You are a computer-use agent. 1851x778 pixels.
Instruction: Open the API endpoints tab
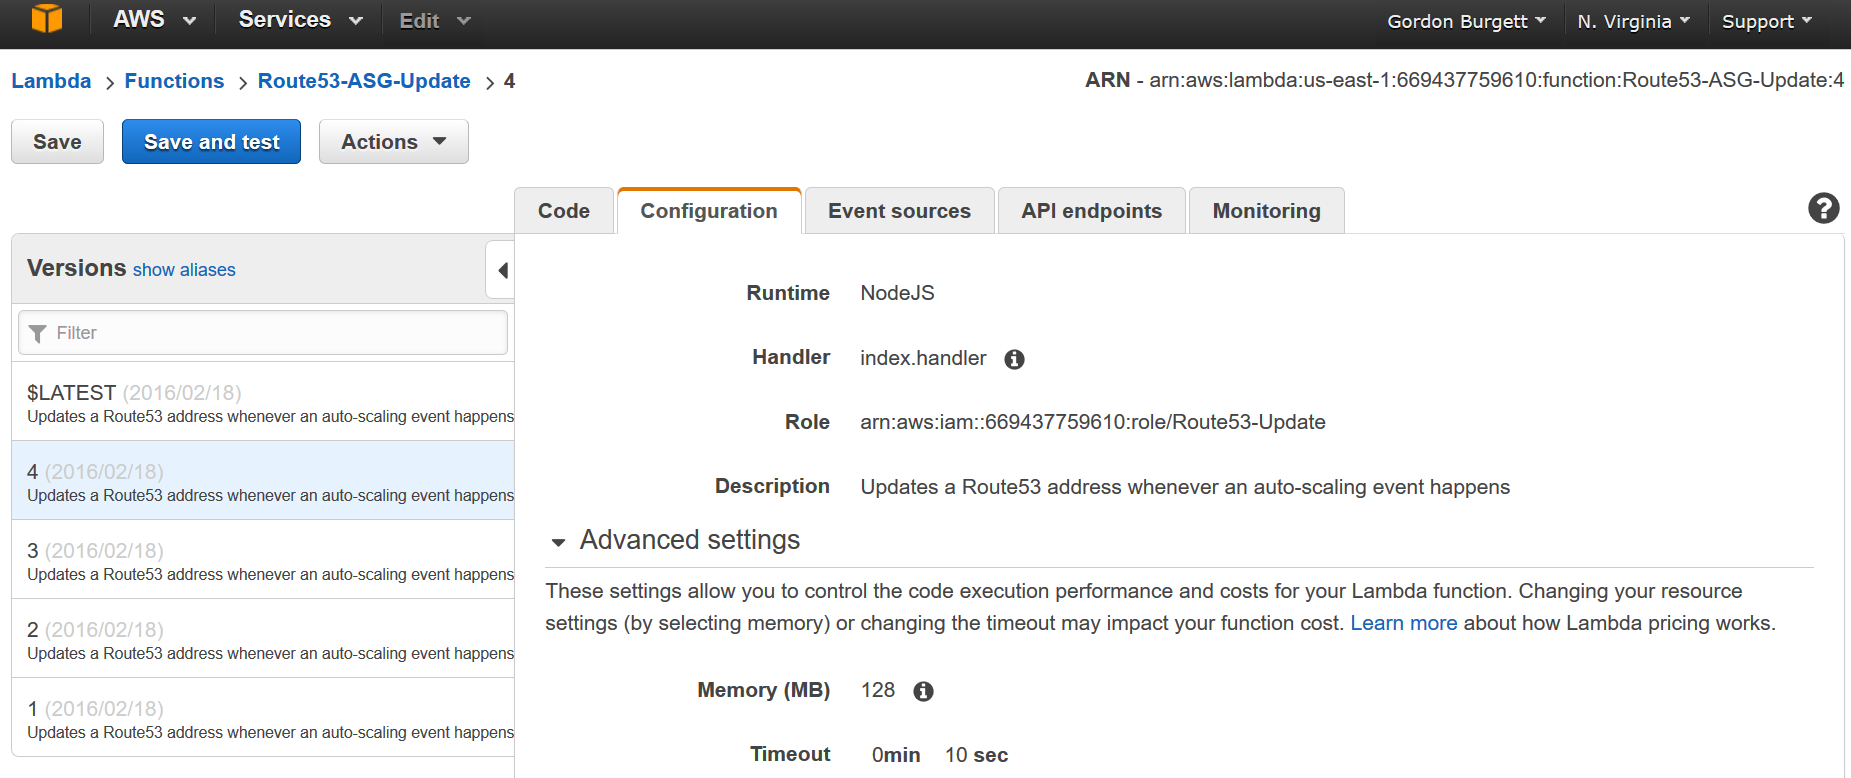(1091, 211)
